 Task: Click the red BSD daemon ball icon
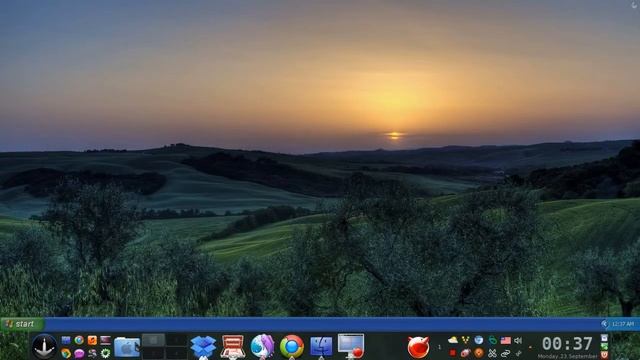418,347
